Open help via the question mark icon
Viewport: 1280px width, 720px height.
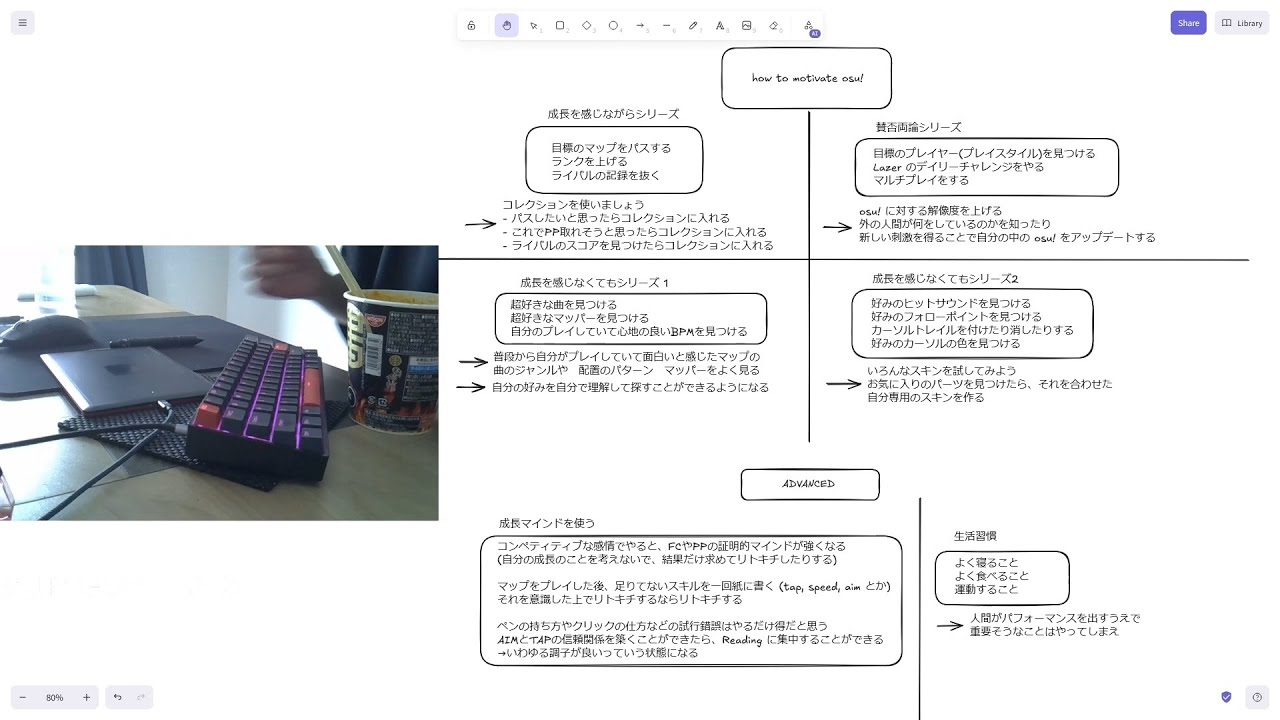[1257, 697]
